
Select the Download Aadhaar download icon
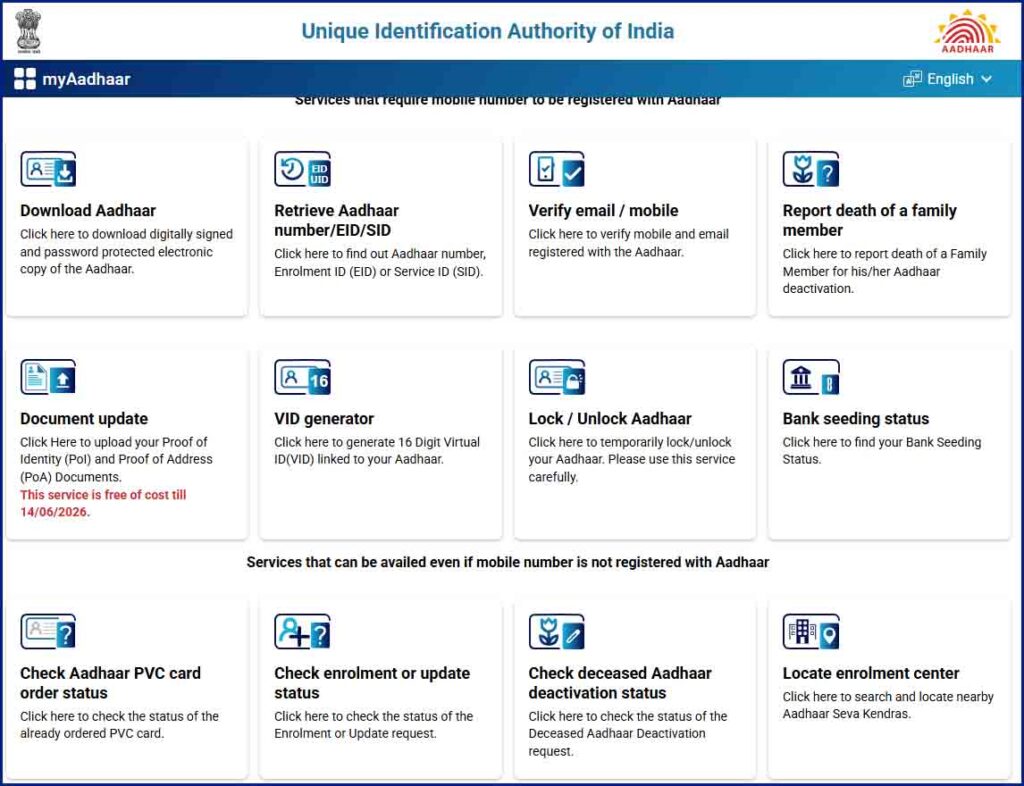coord(46,169)
